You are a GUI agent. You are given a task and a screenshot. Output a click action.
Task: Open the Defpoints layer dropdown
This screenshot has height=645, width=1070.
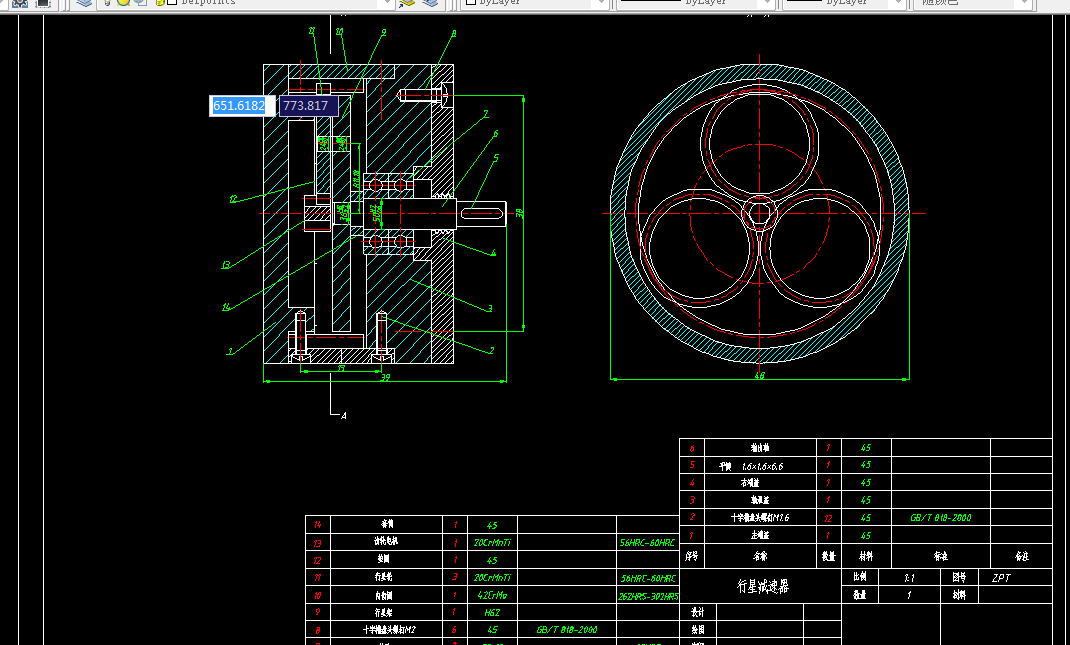(388, 3)
